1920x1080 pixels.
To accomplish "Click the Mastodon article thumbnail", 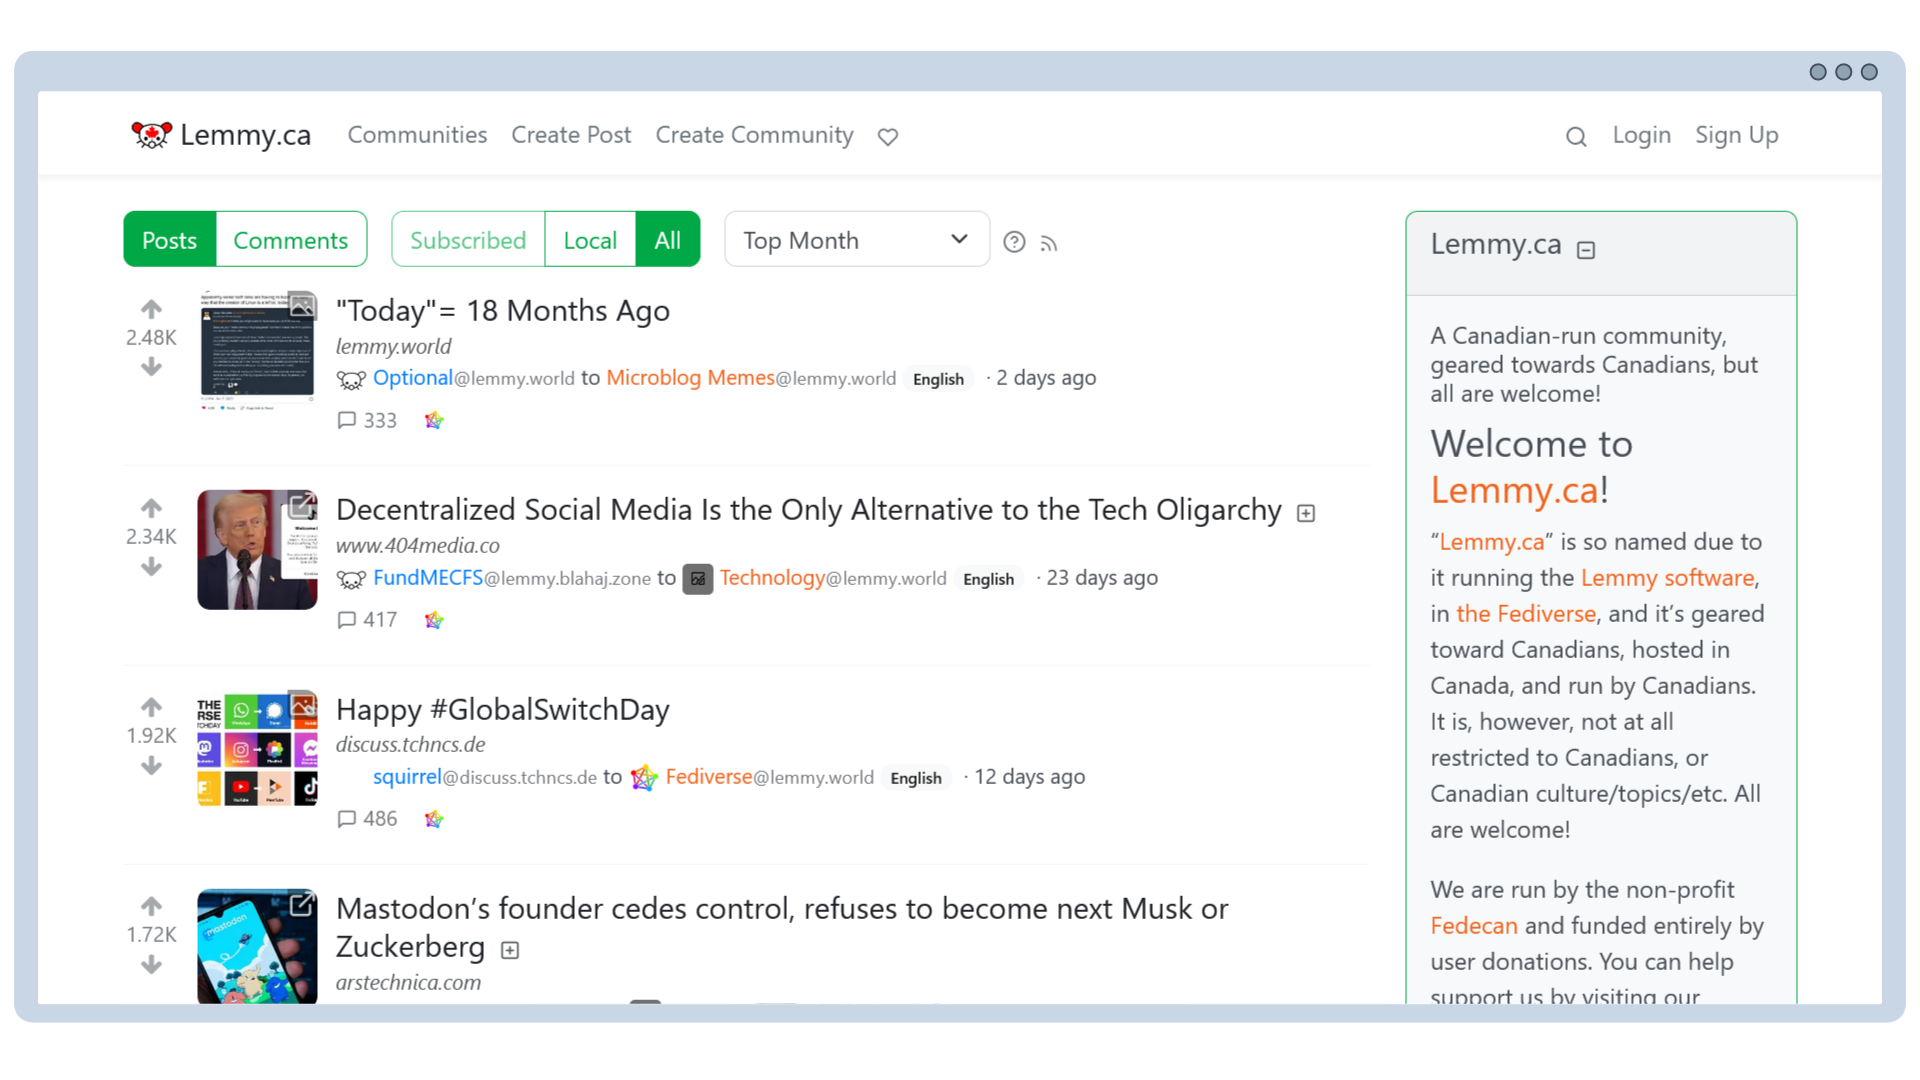I will (256, 945).
